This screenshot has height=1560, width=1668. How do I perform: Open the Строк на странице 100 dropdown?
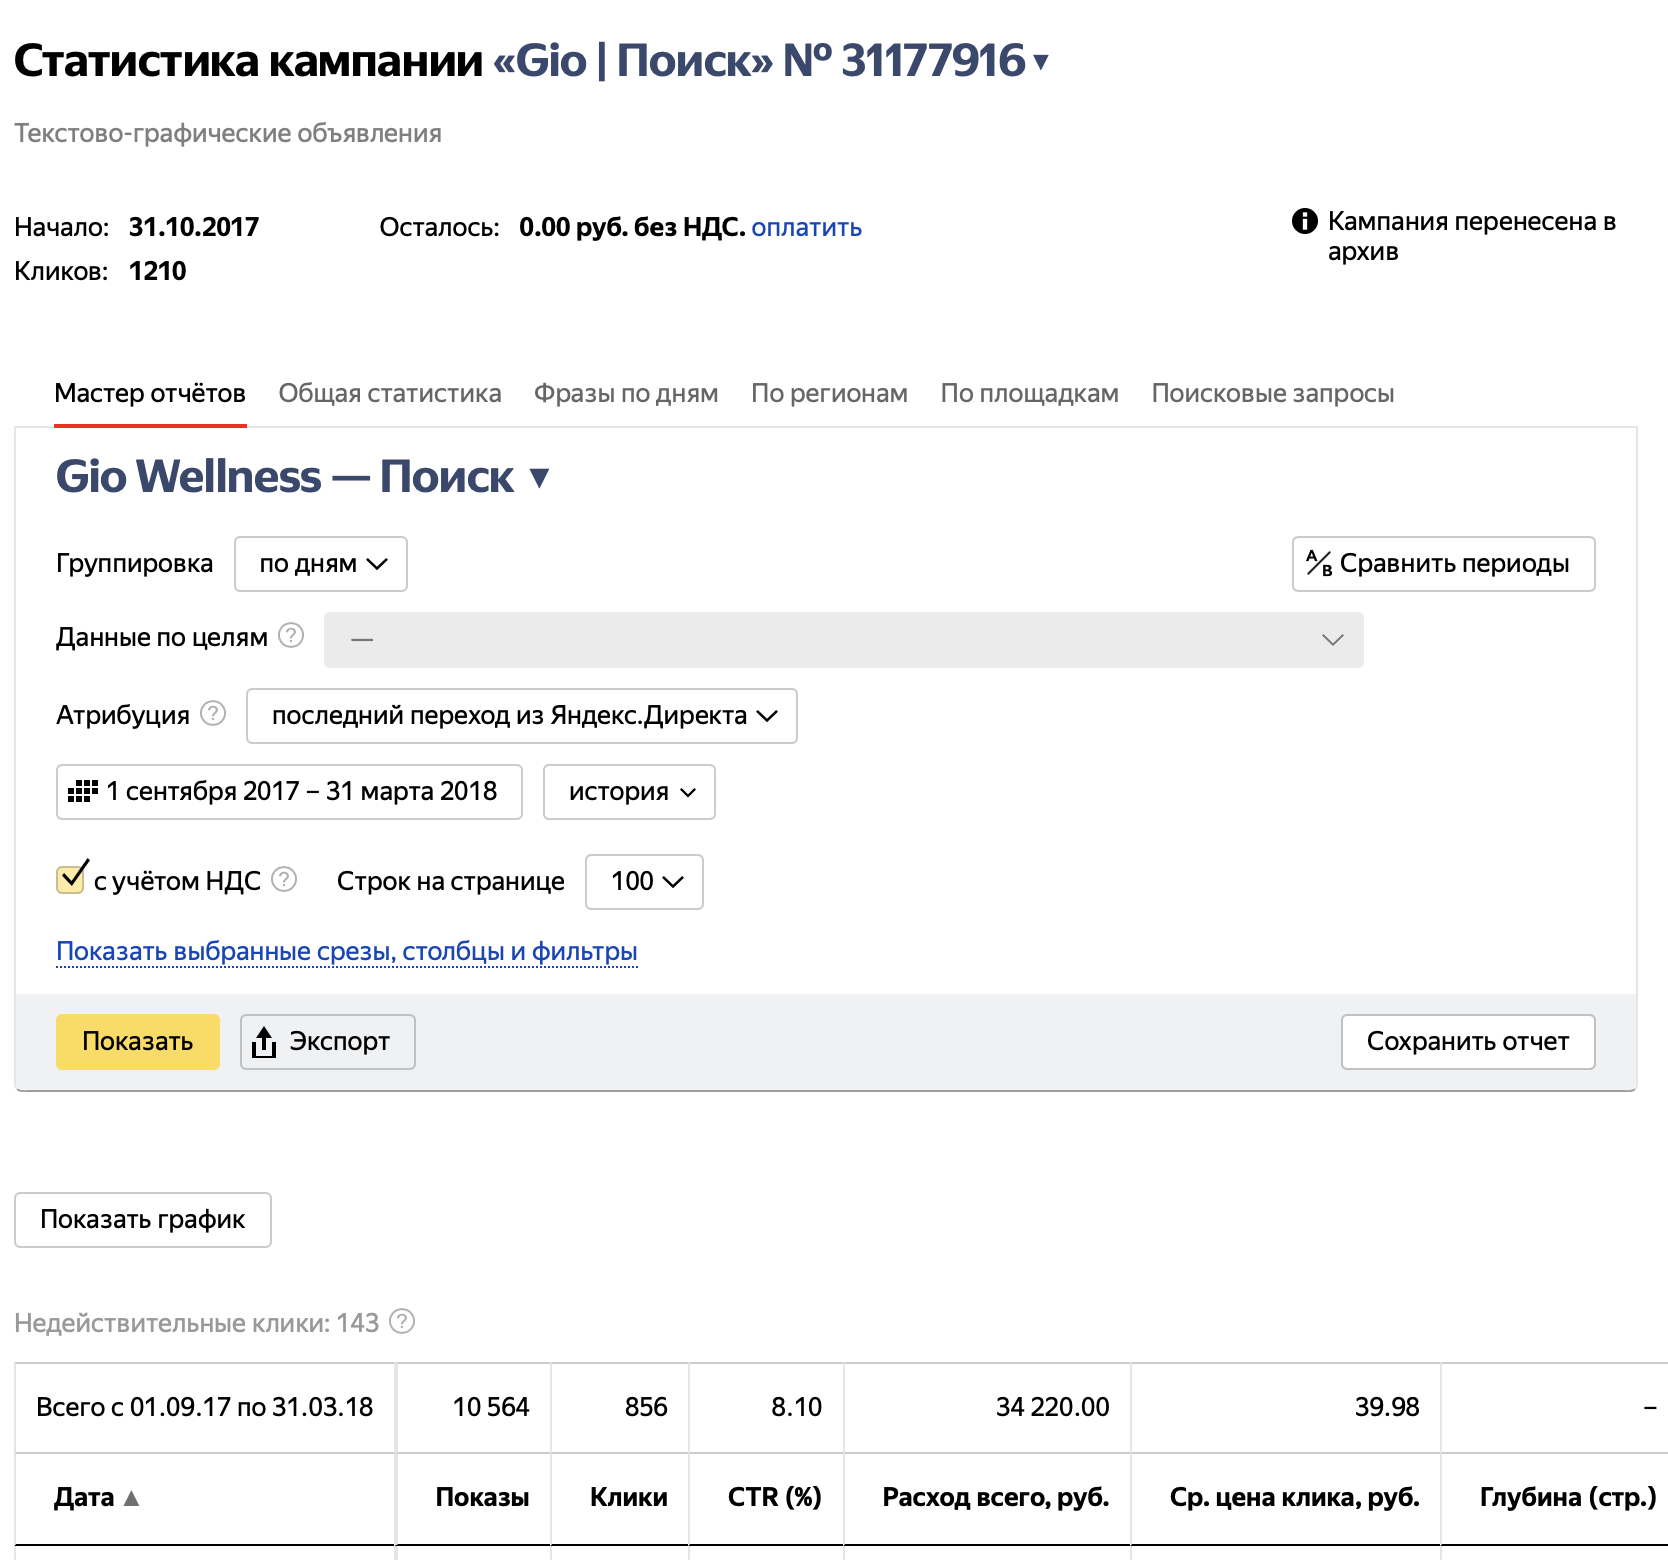[x=644, y=882]
